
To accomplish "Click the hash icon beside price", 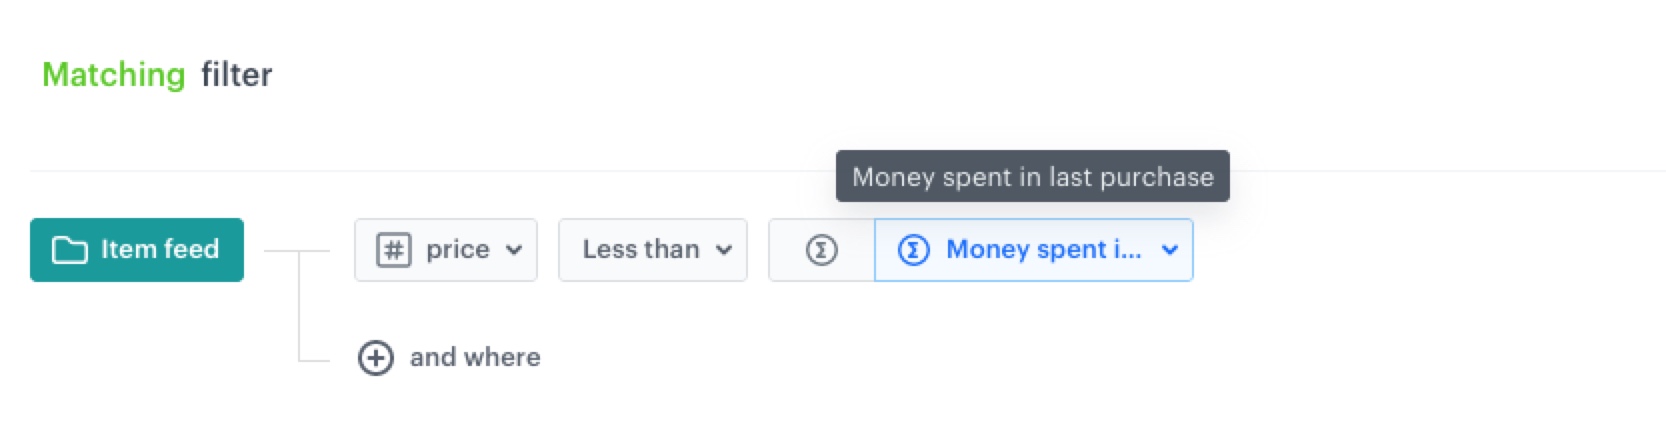I will coord(393,250).
